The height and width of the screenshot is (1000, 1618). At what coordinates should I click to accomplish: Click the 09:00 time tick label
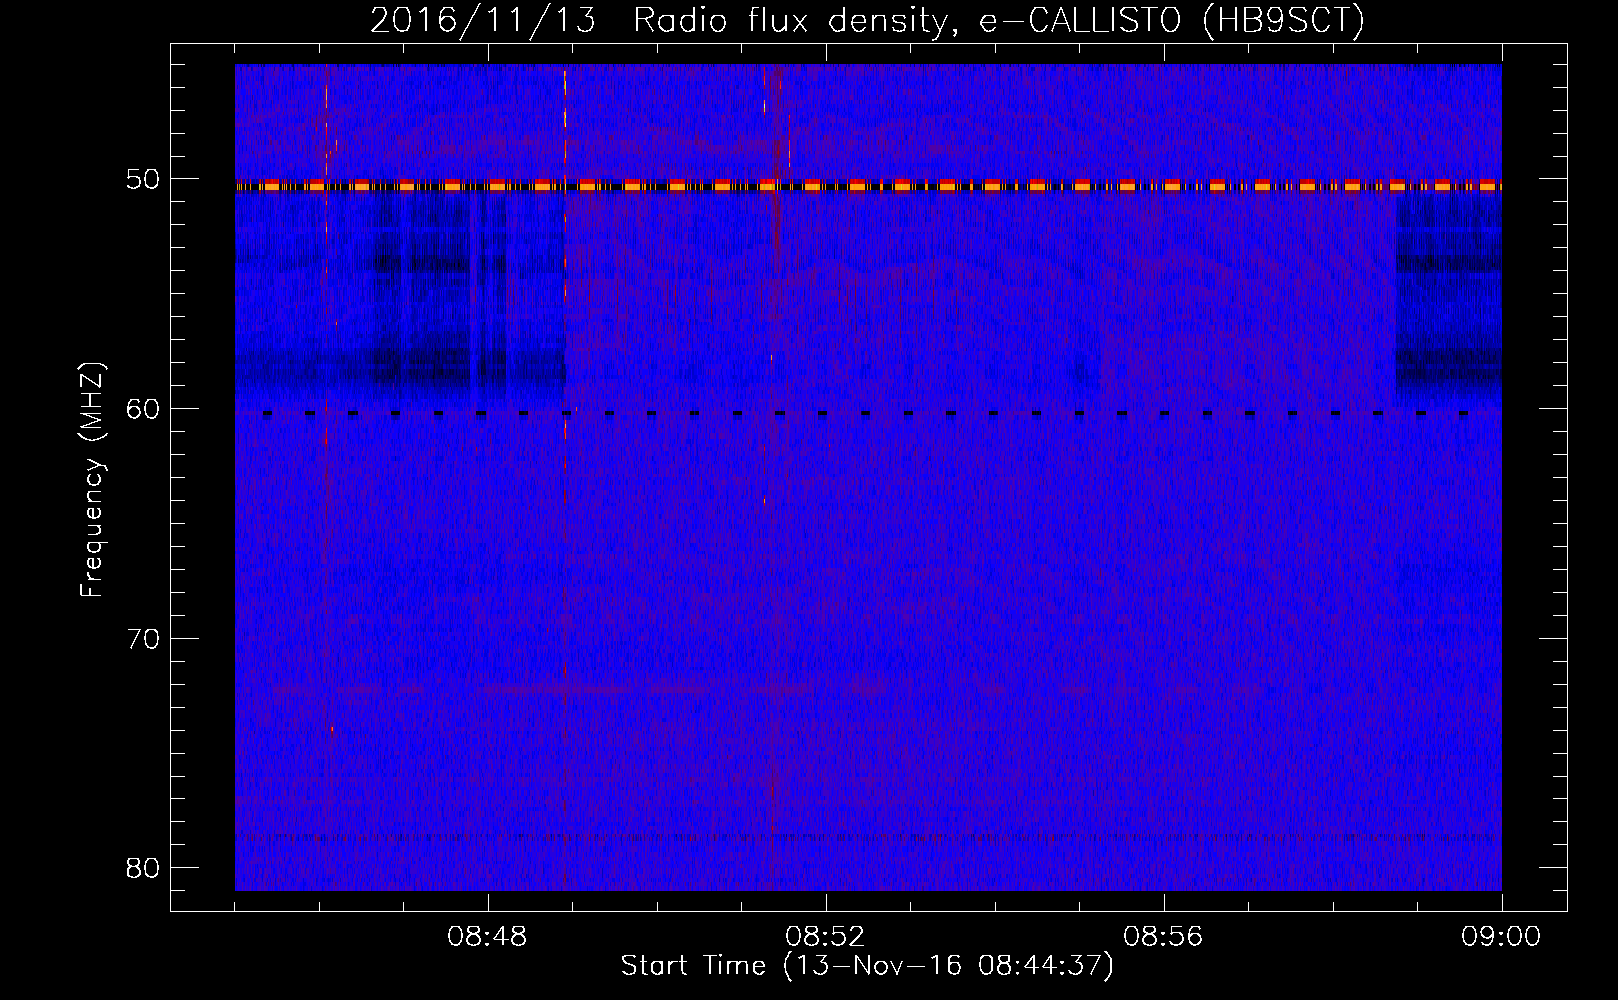(1501, 937)
